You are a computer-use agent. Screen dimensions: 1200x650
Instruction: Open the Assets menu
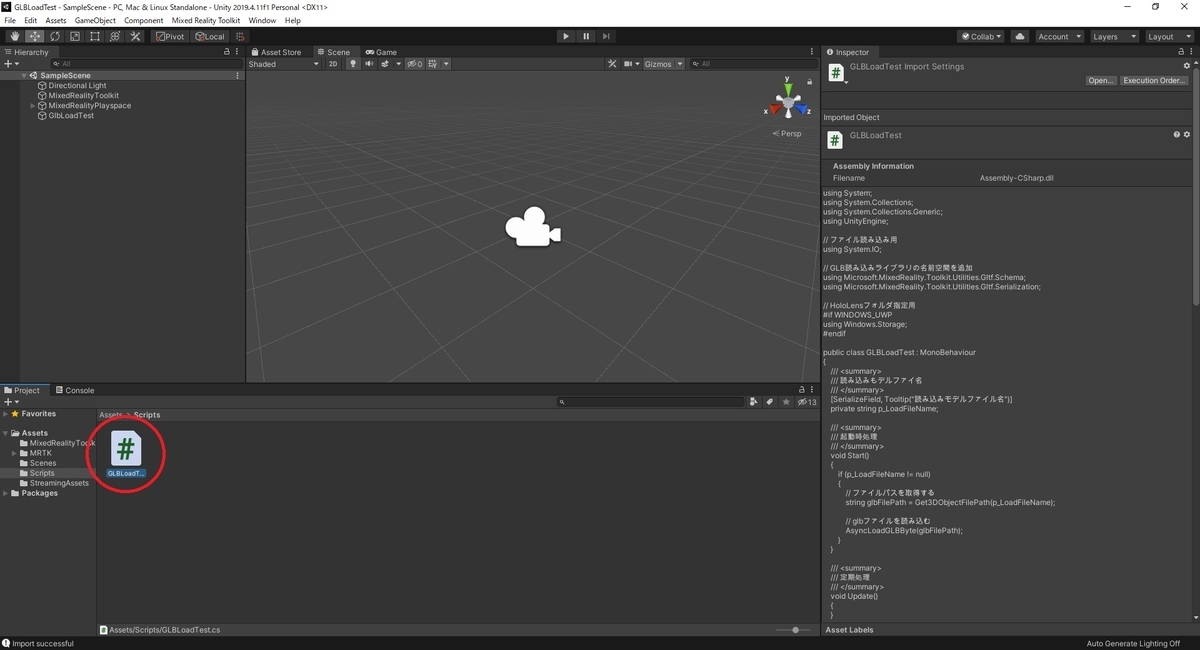[x=56, y=20]
